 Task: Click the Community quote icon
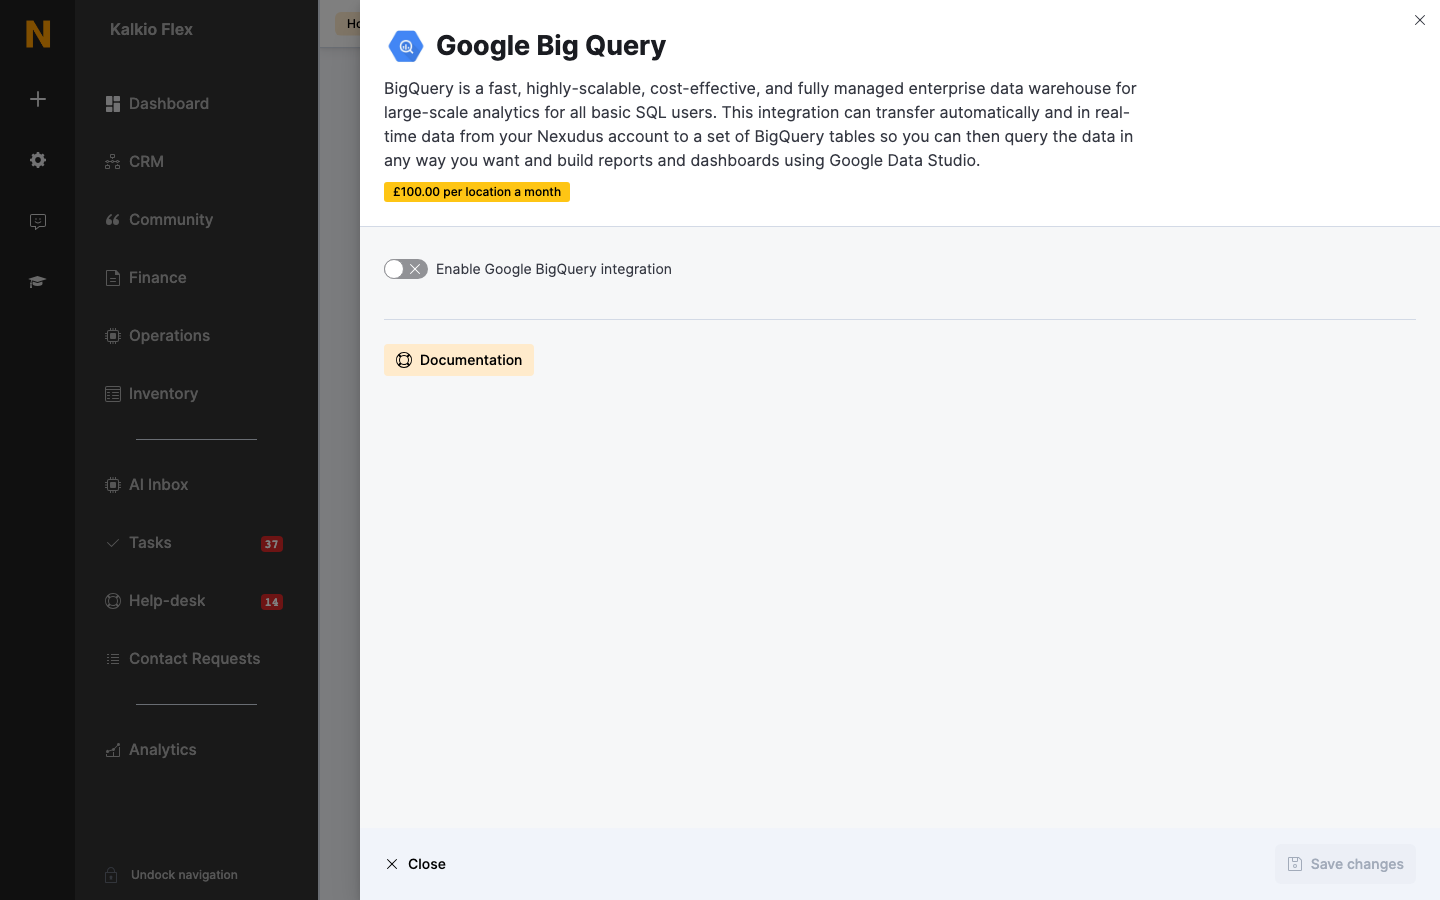[x=113, y=220]
